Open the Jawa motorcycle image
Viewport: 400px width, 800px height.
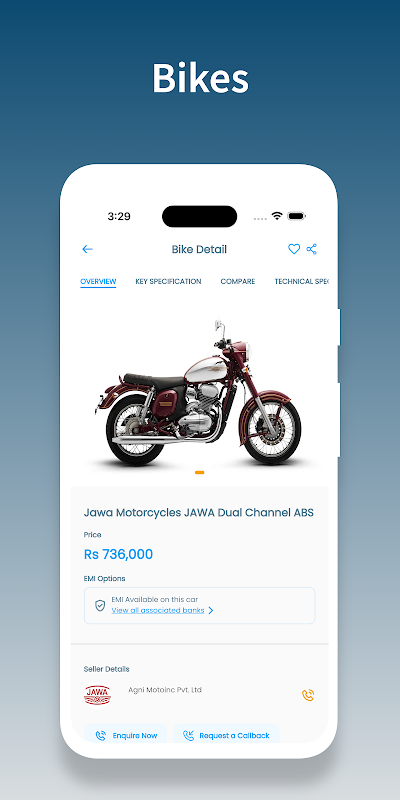199,392
